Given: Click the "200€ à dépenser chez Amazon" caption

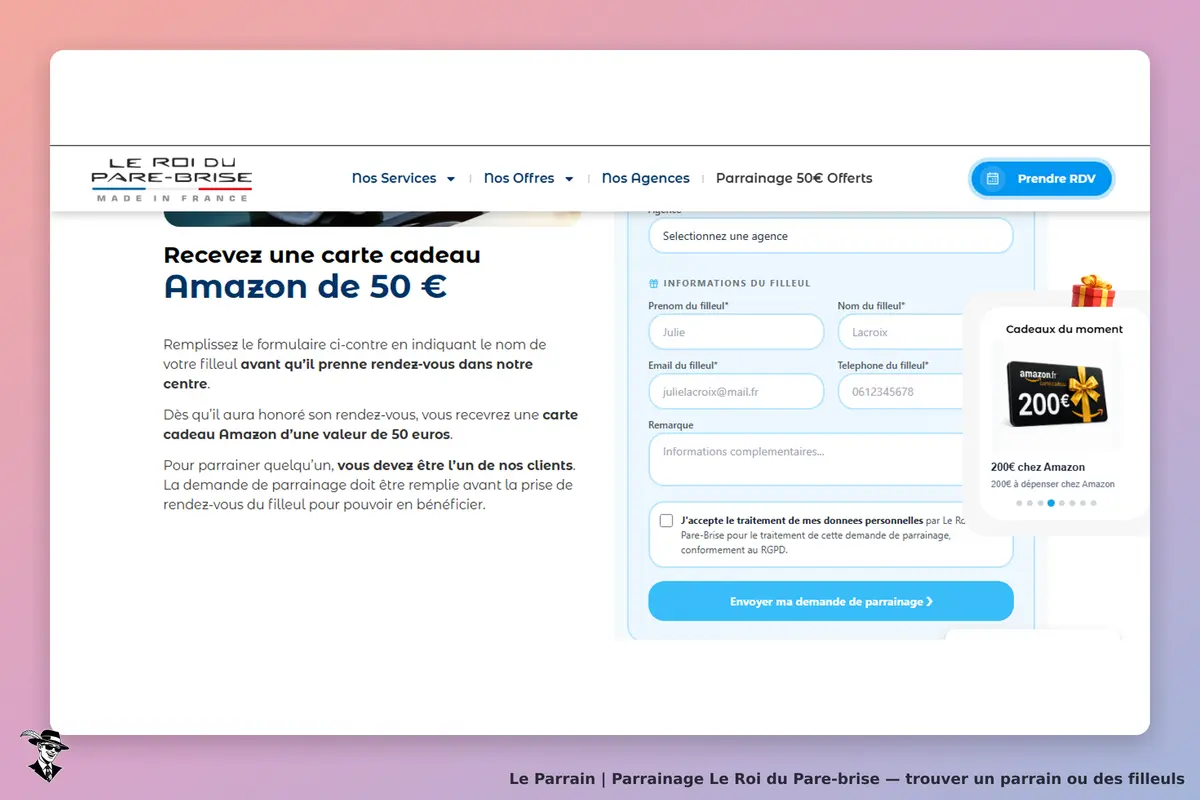Looking at the screenshot, I should point(1053,485).
